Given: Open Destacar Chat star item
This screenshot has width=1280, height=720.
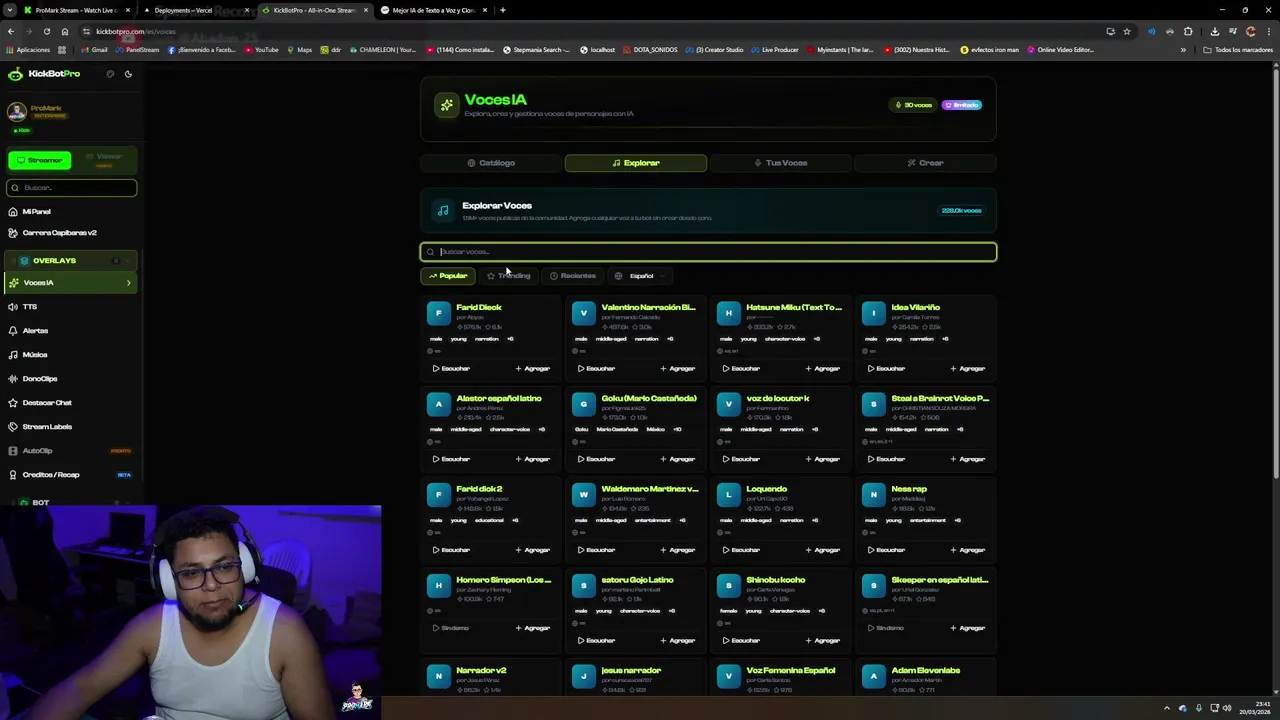Looking at the screenshot, I should click(x=70, y=403).
